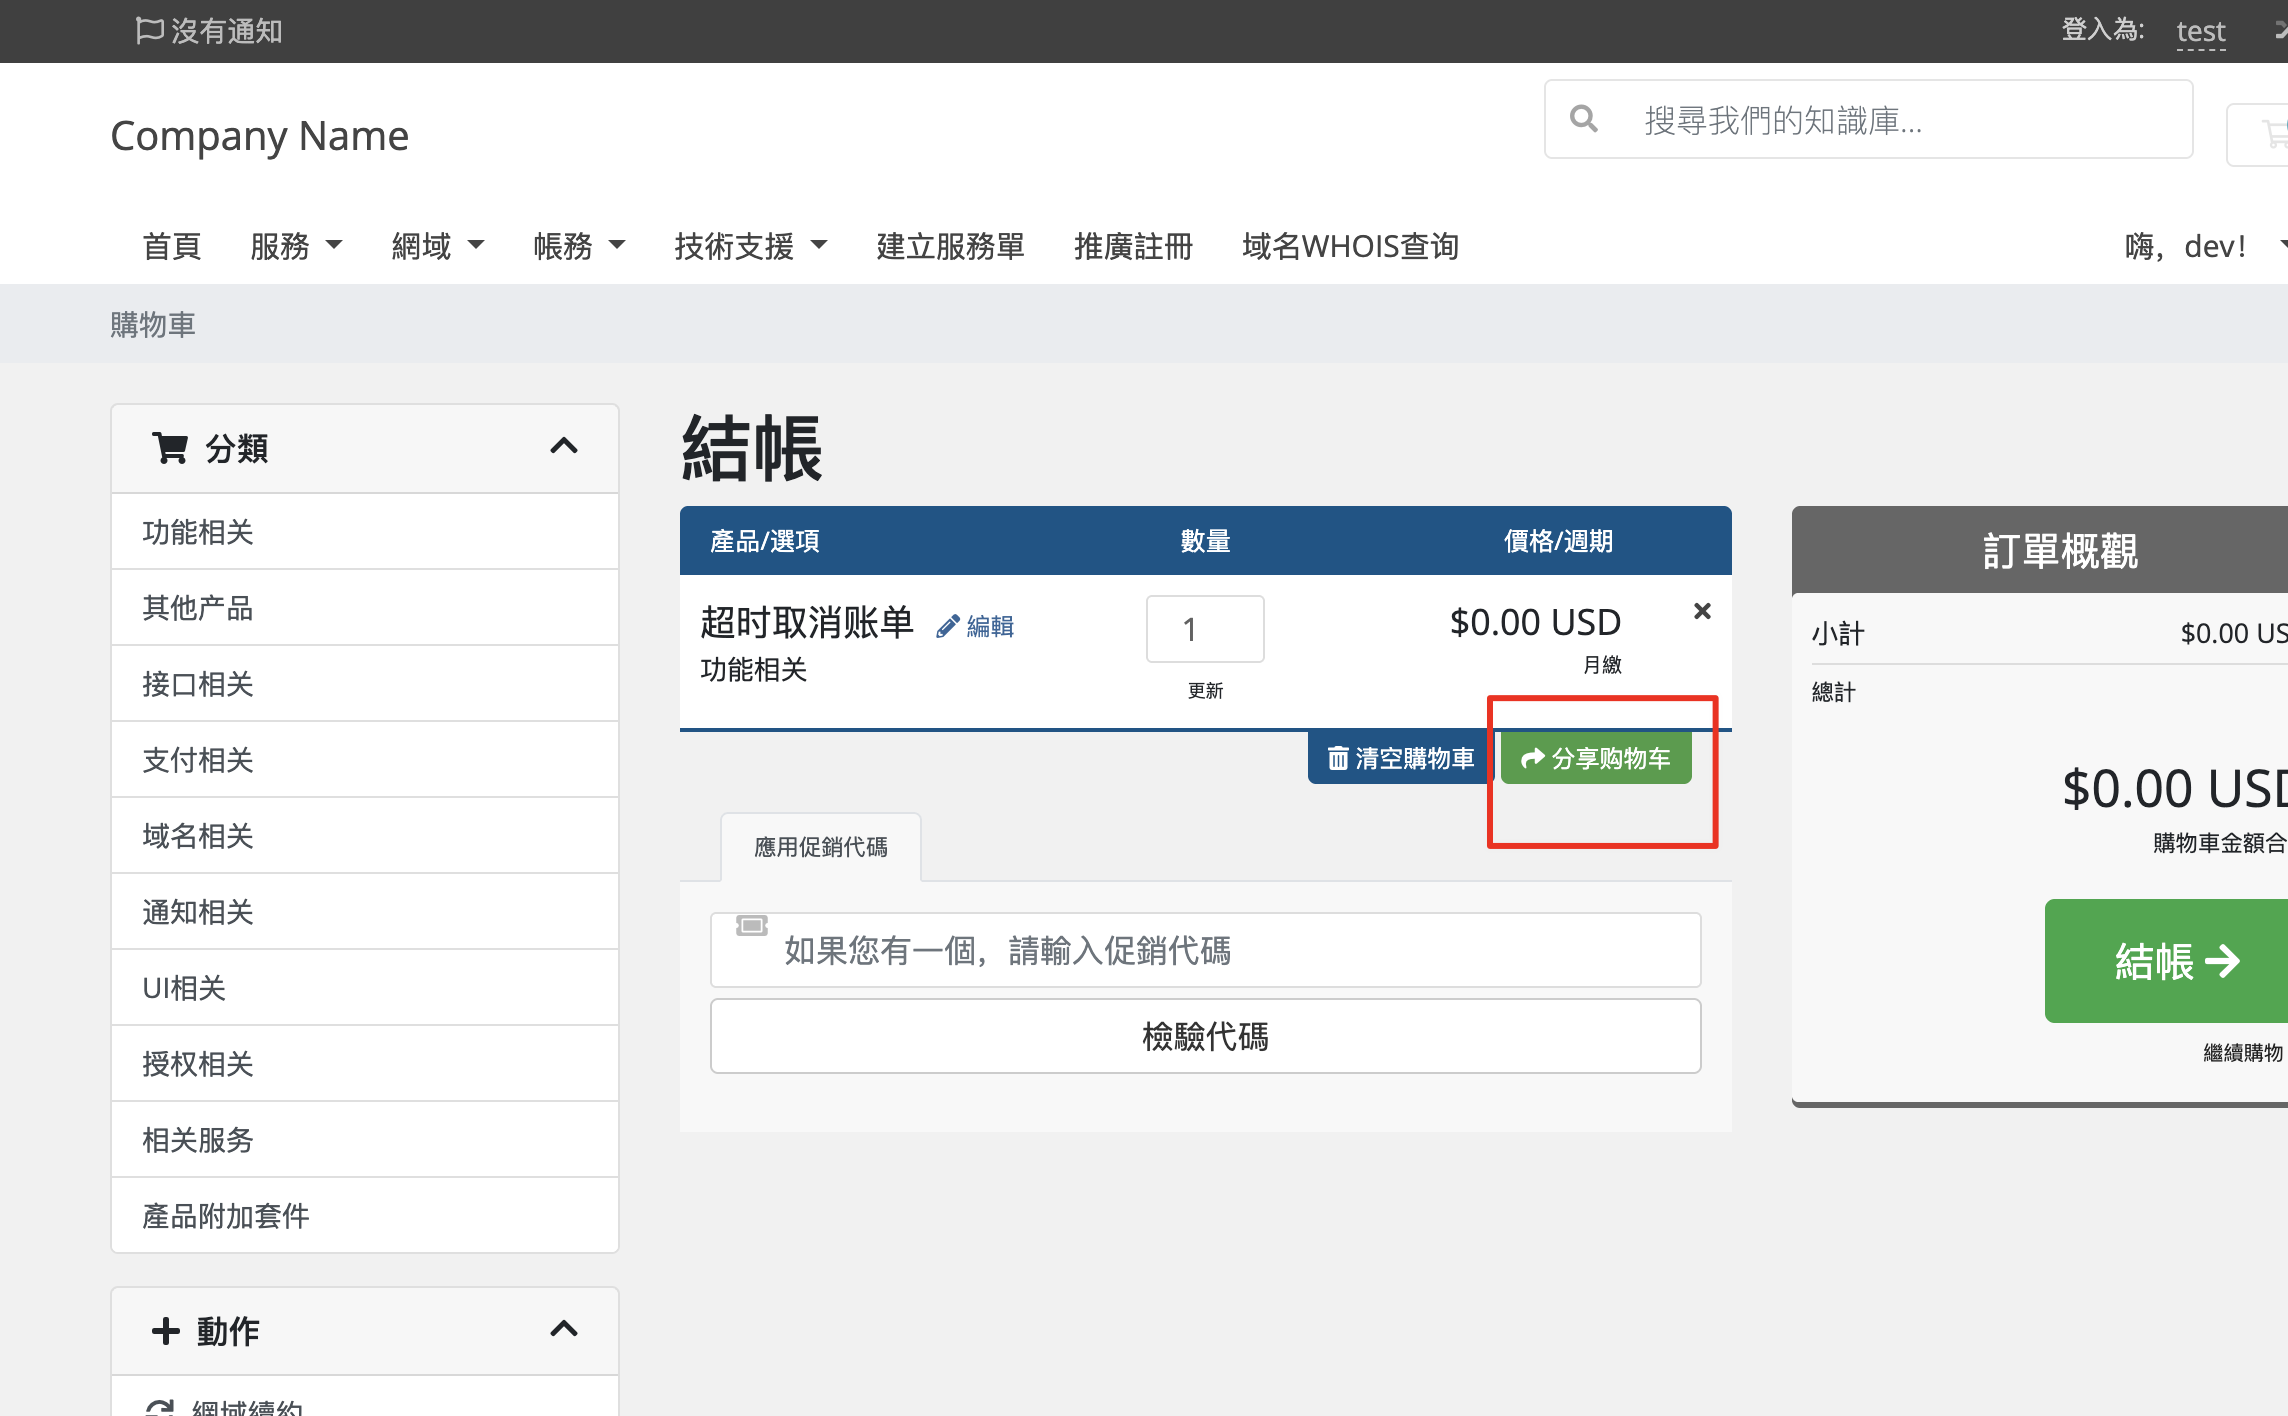Expand the 帳務 billing dropdown
2288x1416 pixels.
click(578, 246)
